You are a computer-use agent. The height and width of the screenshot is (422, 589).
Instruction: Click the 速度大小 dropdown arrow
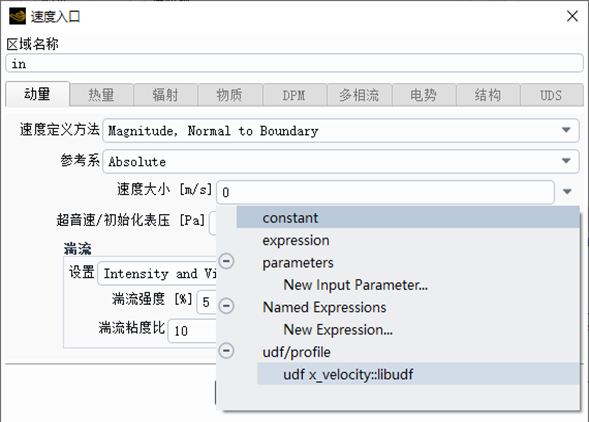tap(567, 192)
